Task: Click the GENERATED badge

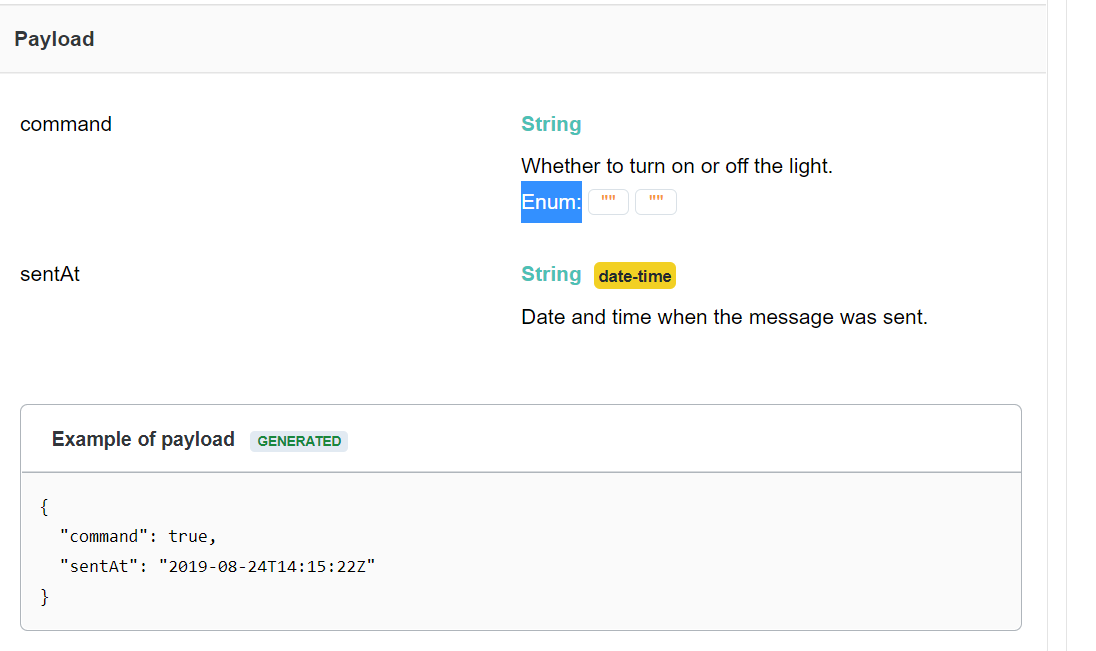Action: pos(298,441)
